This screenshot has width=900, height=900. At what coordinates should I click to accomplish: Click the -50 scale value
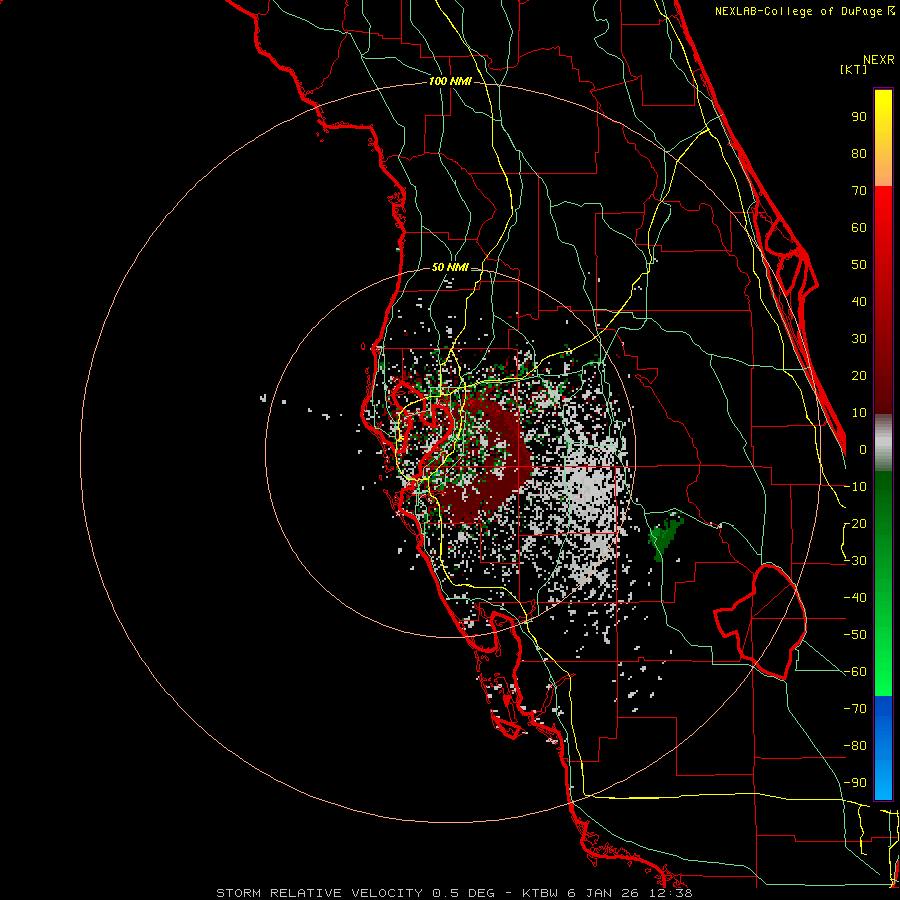click(x=855, y=635)
